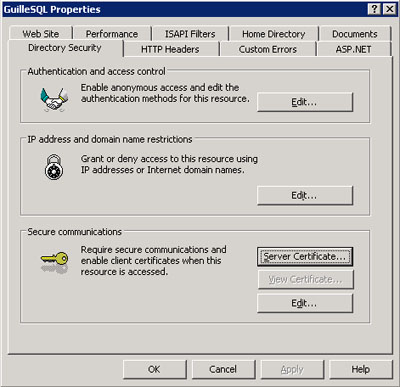Open the Custom Errors tab
The height and width of the screenshot is (387, 400).
tap(268, 49)
